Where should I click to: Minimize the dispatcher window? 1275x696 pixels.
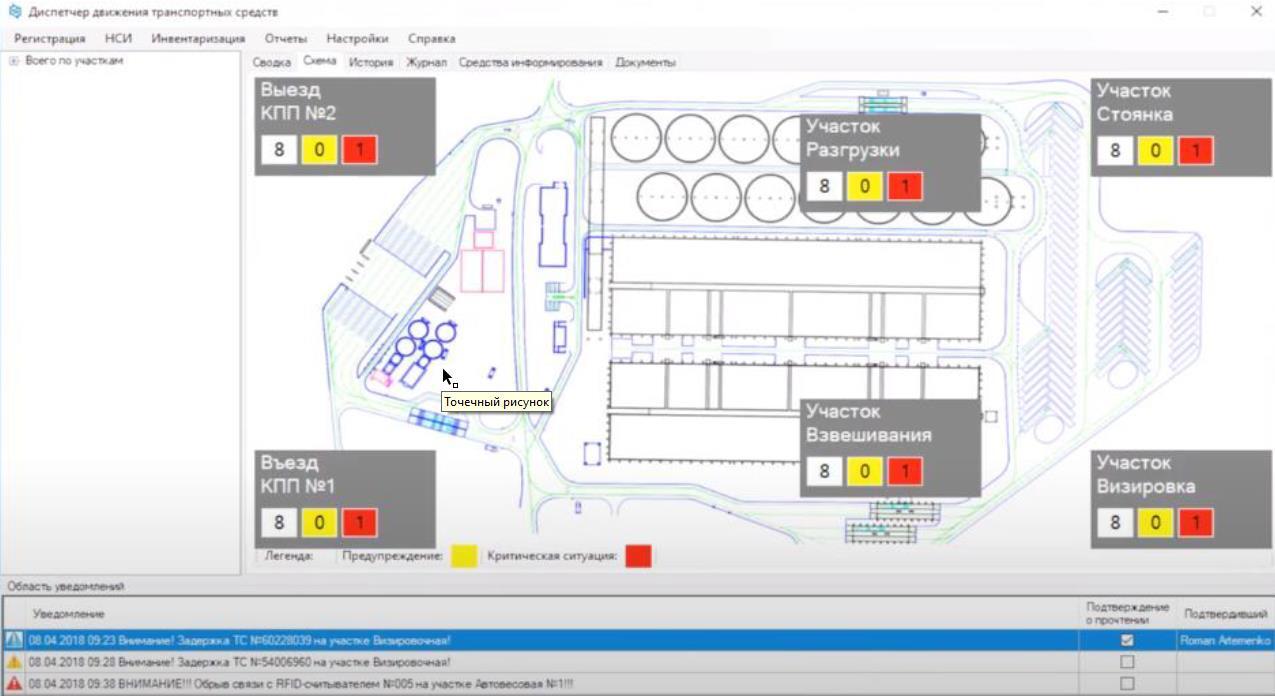pos(1163,12)
